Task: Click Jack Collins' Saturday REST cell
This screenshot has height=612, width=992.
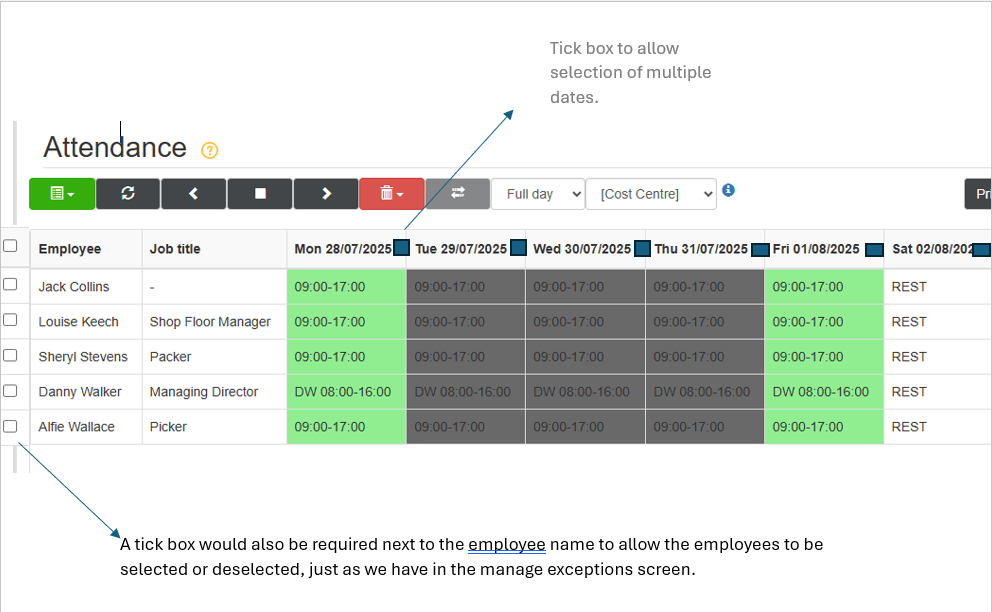Action: pos(937,287)
